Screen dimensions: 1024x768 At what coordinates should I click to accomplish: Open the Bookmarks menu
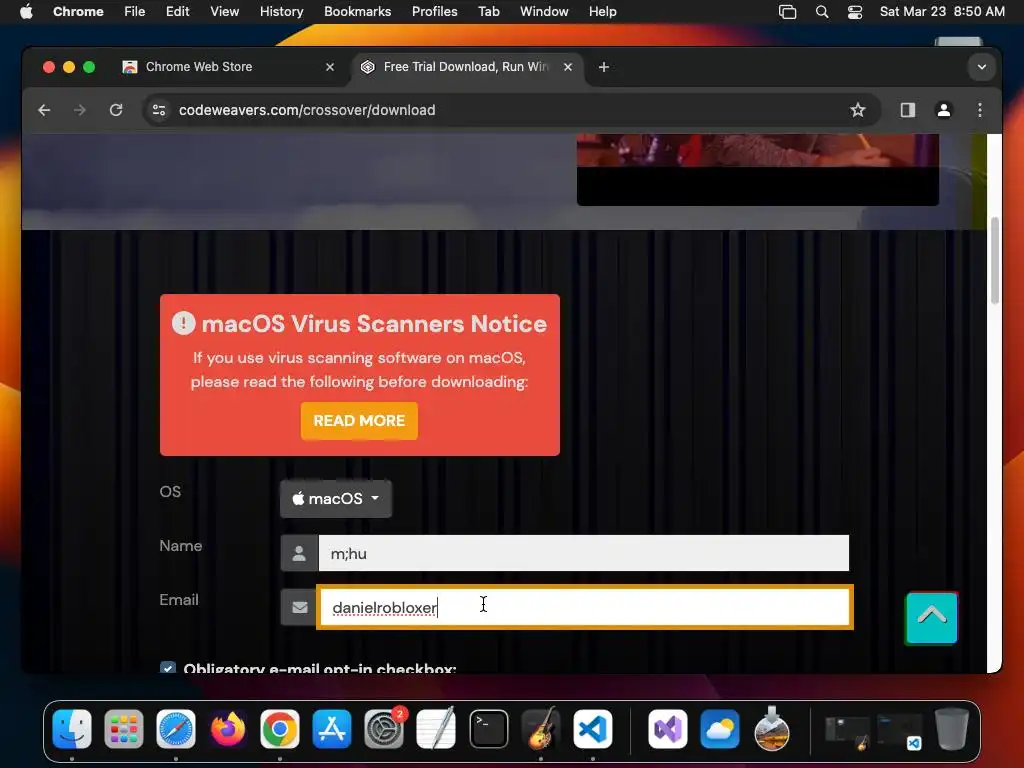[x=357, y=11]
